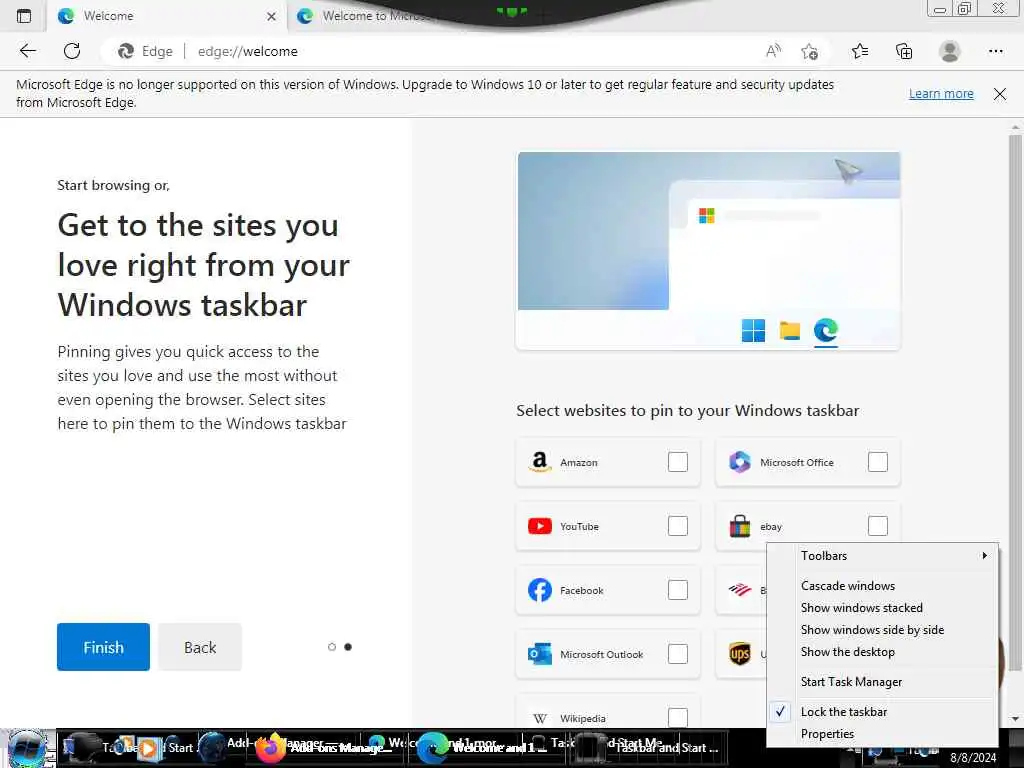Check the Microsoft Outlook checkbox

pos(678,654)
